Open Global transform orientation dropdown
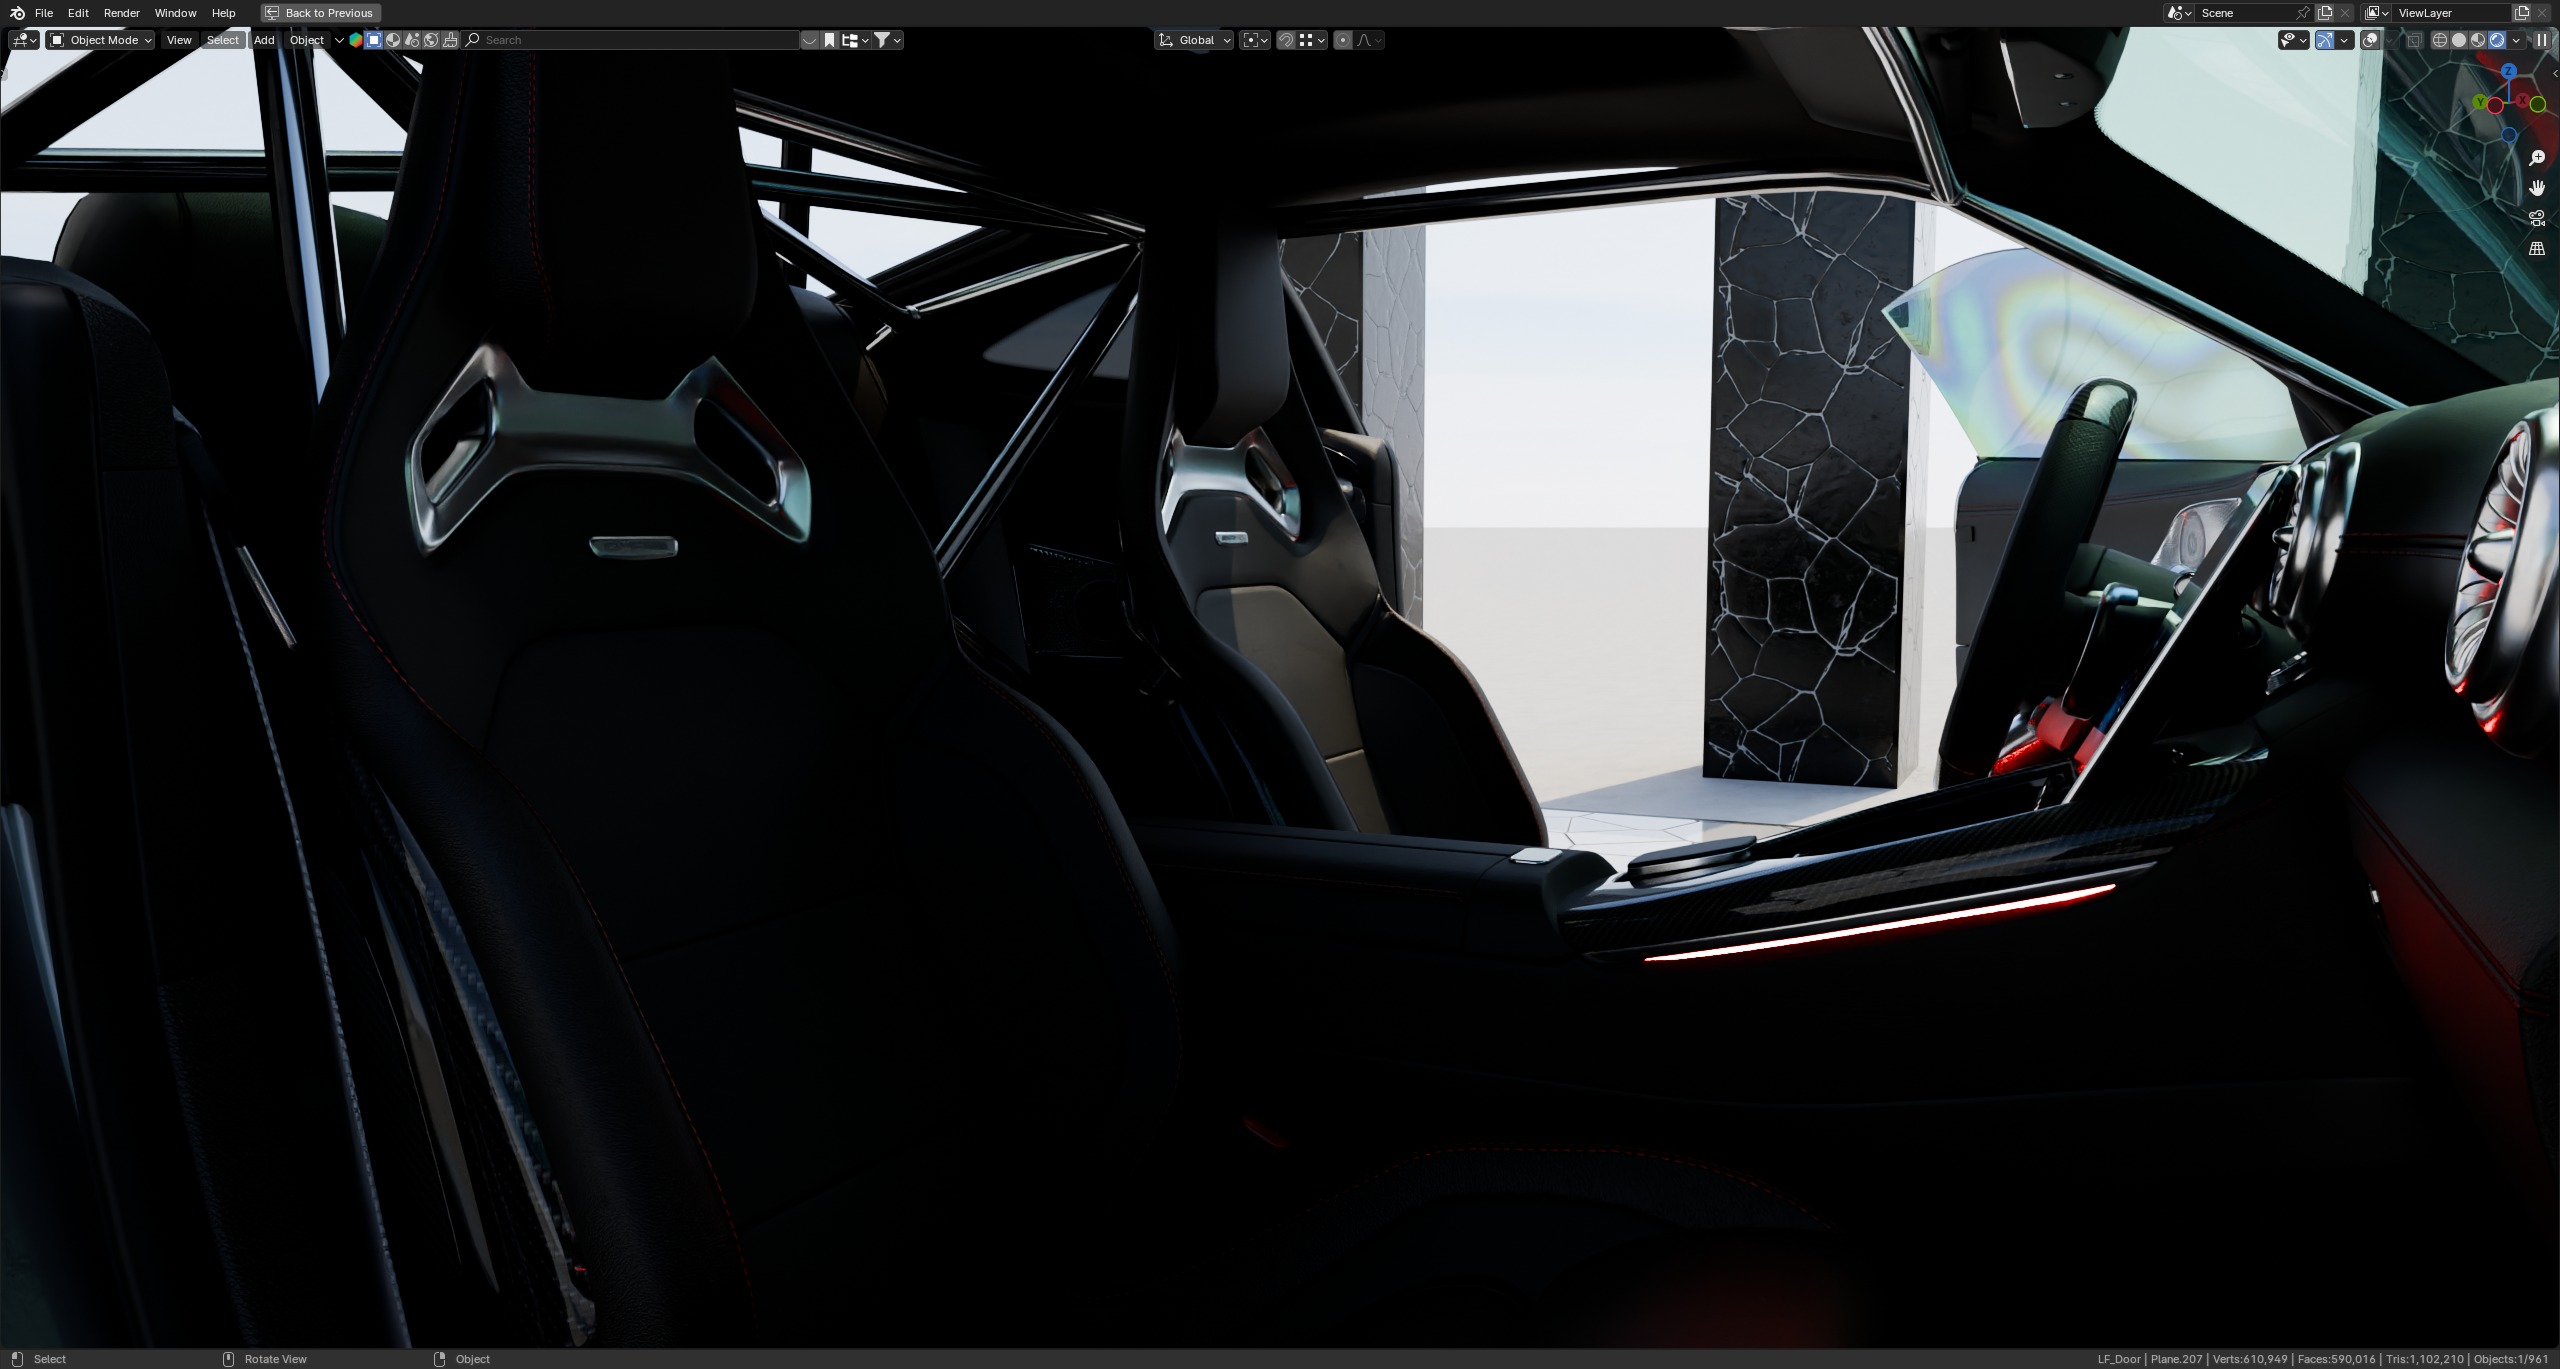The image size is (2560, 1369). point(1195,40)
